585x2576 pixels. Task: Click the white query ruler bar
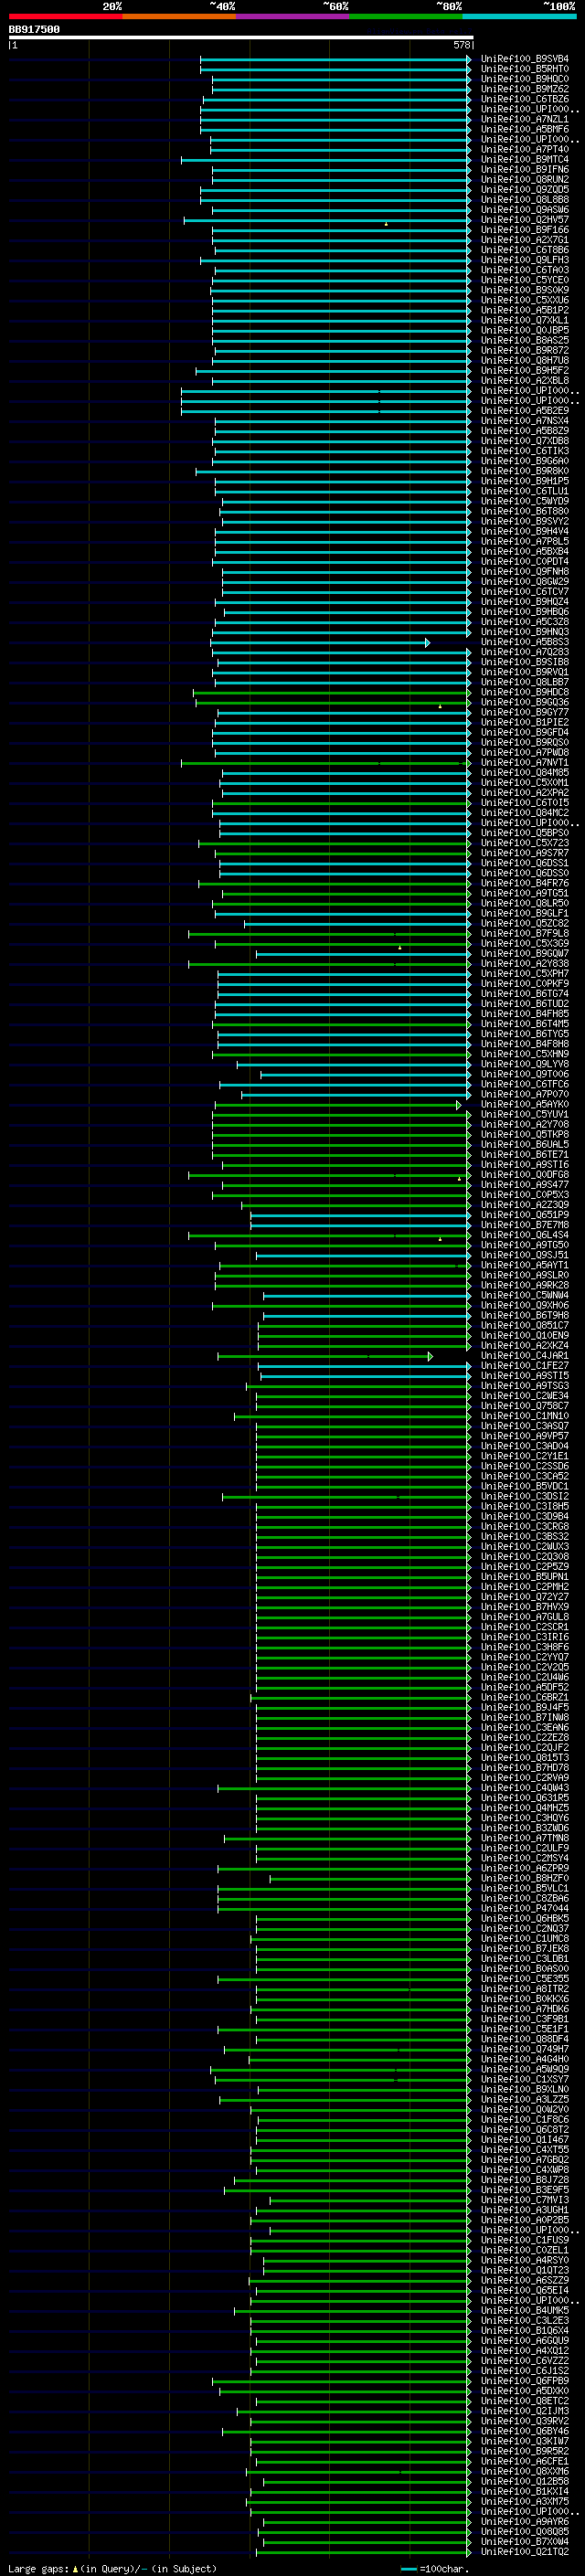(x=241, y=37)
